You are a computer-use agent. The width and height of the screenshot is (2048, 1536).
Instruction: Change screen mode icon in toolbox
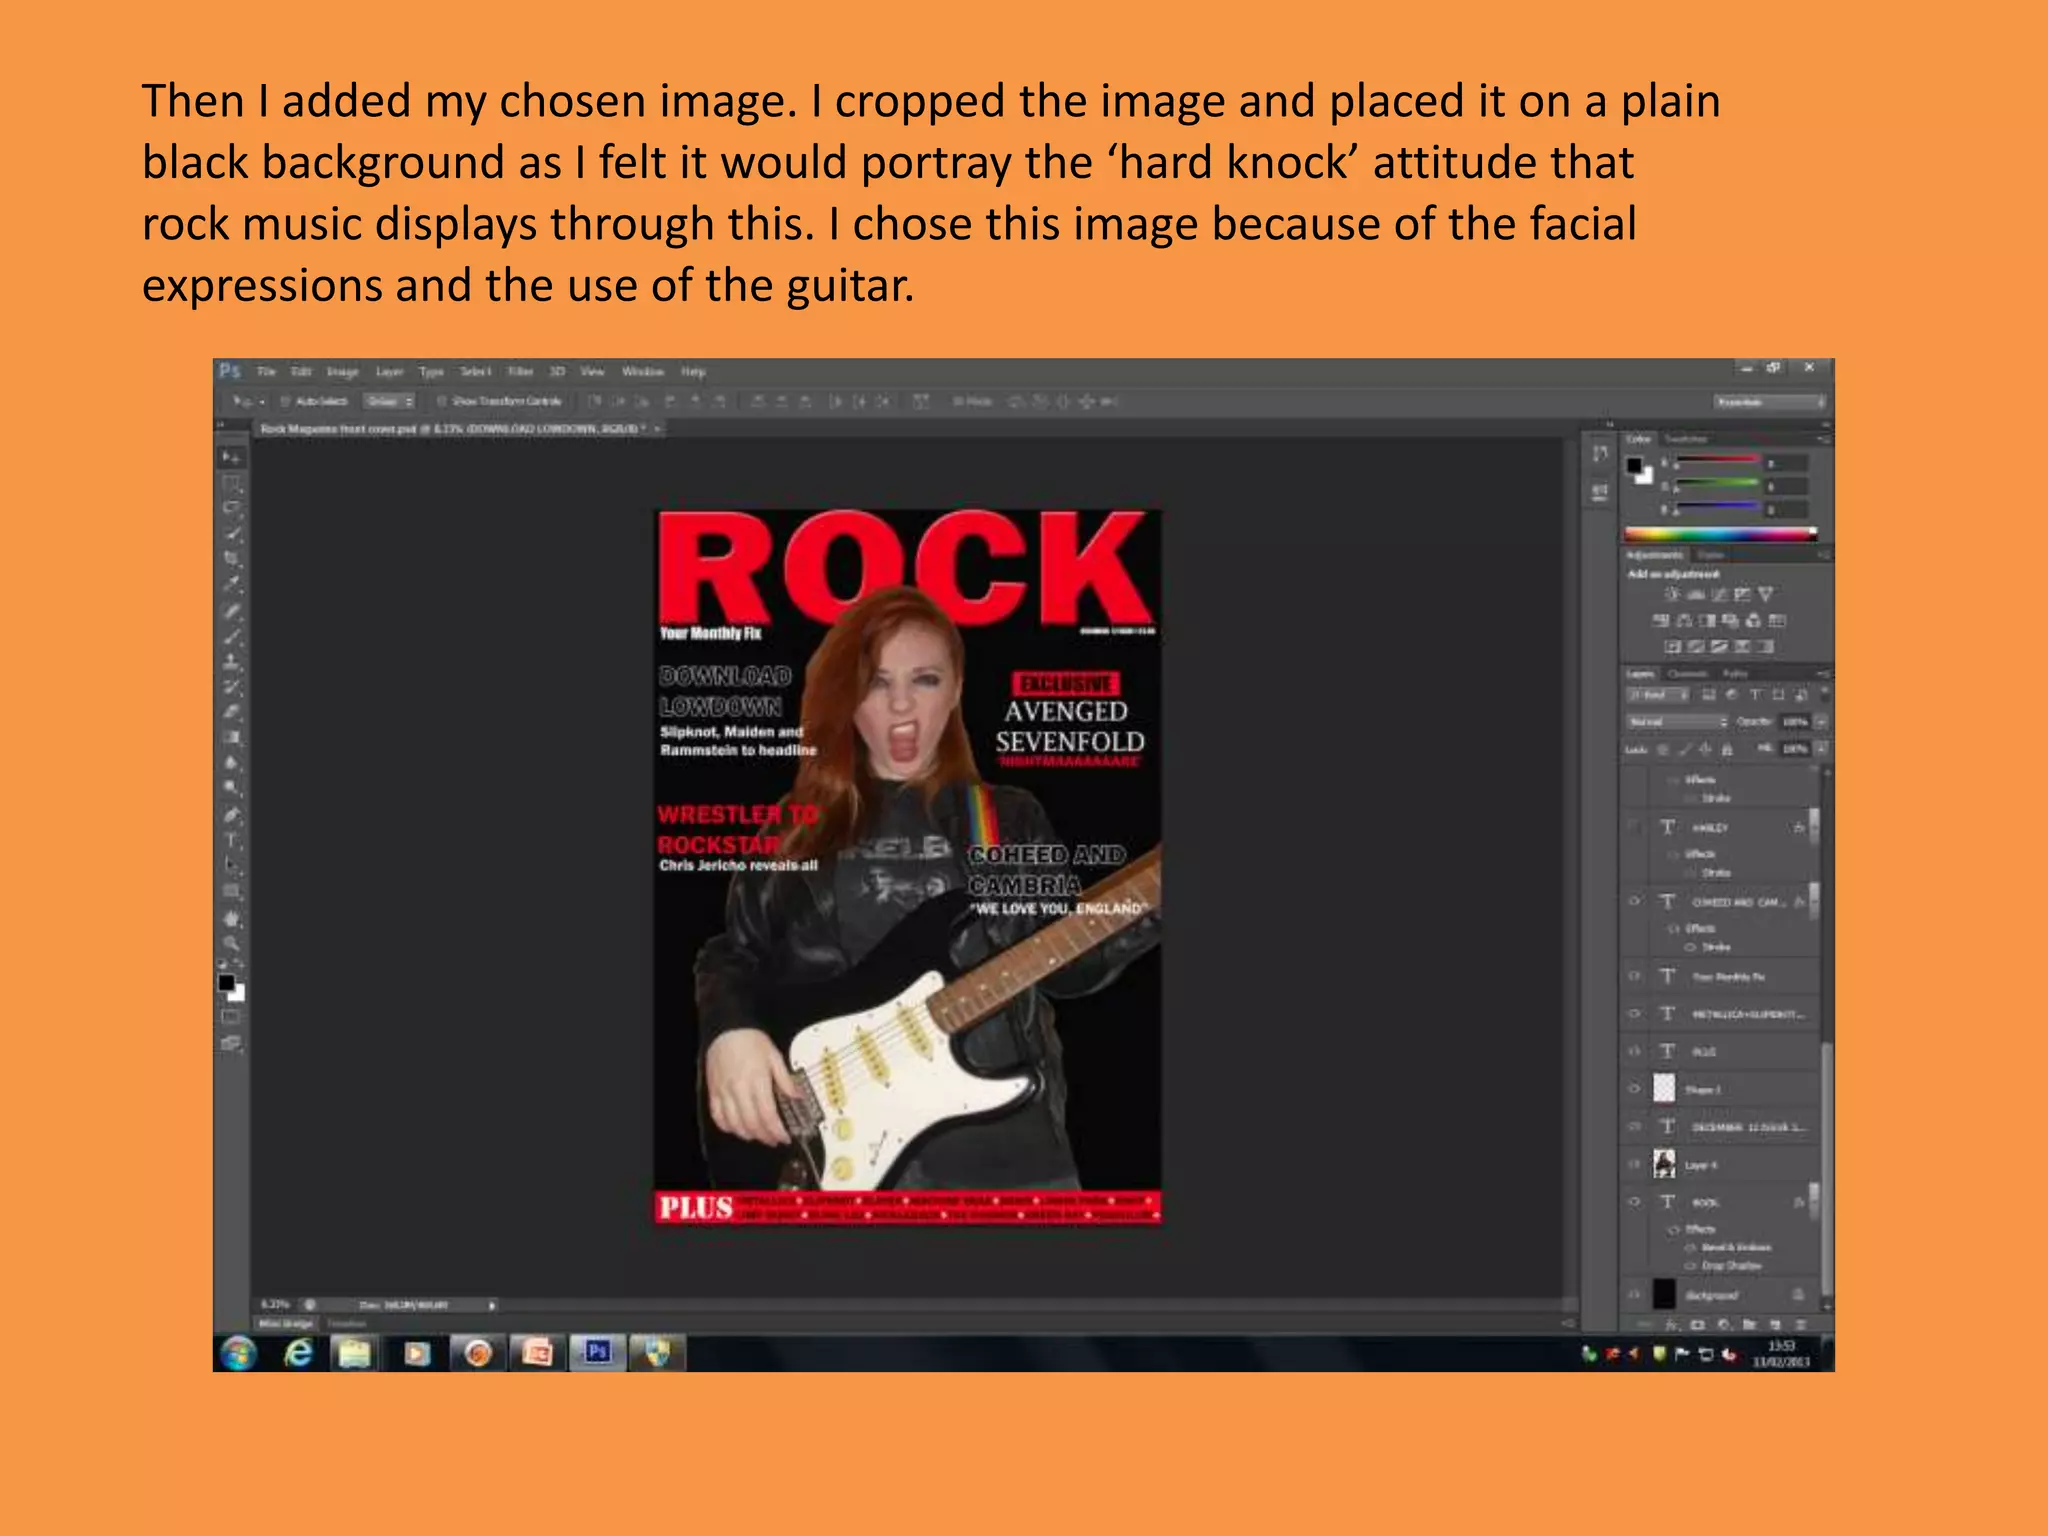(231, 1043)
